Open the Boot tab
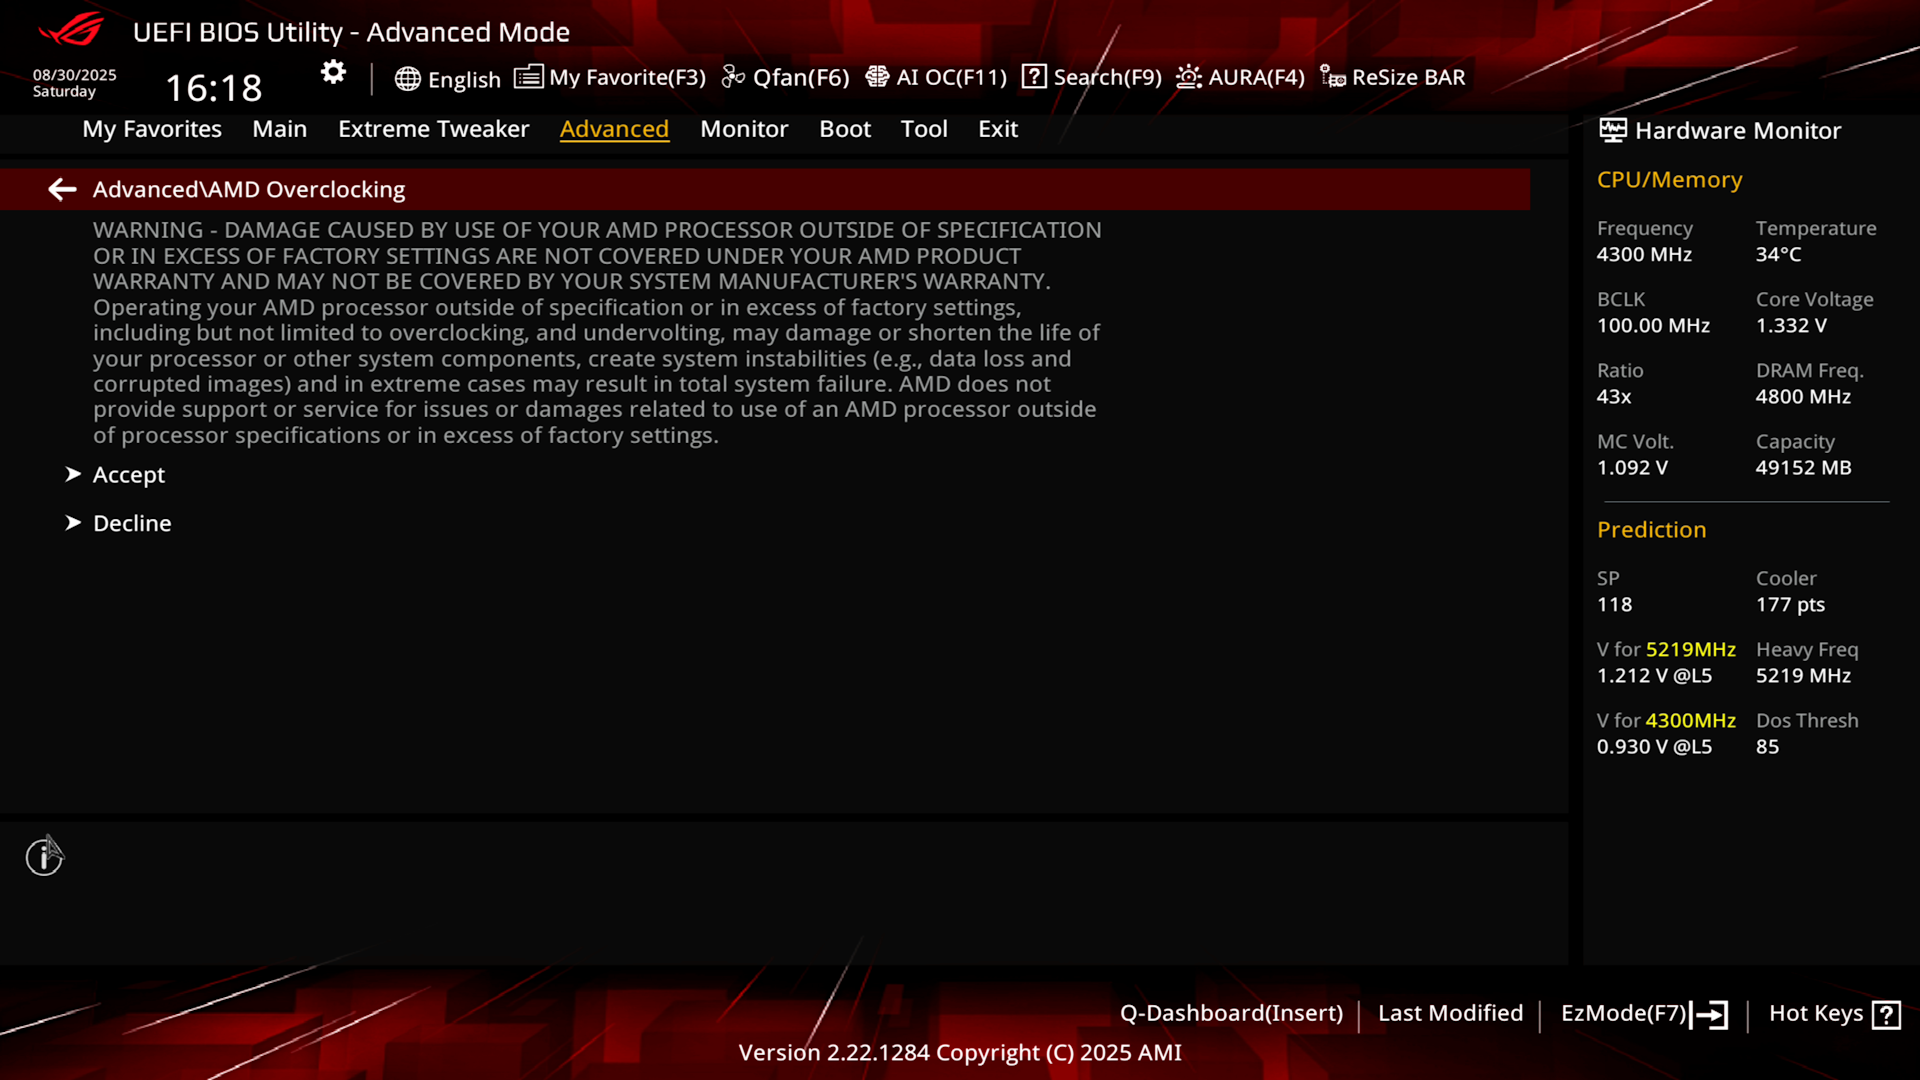The width and height of the screenshot is (1920, 1080). coord(845,129)
